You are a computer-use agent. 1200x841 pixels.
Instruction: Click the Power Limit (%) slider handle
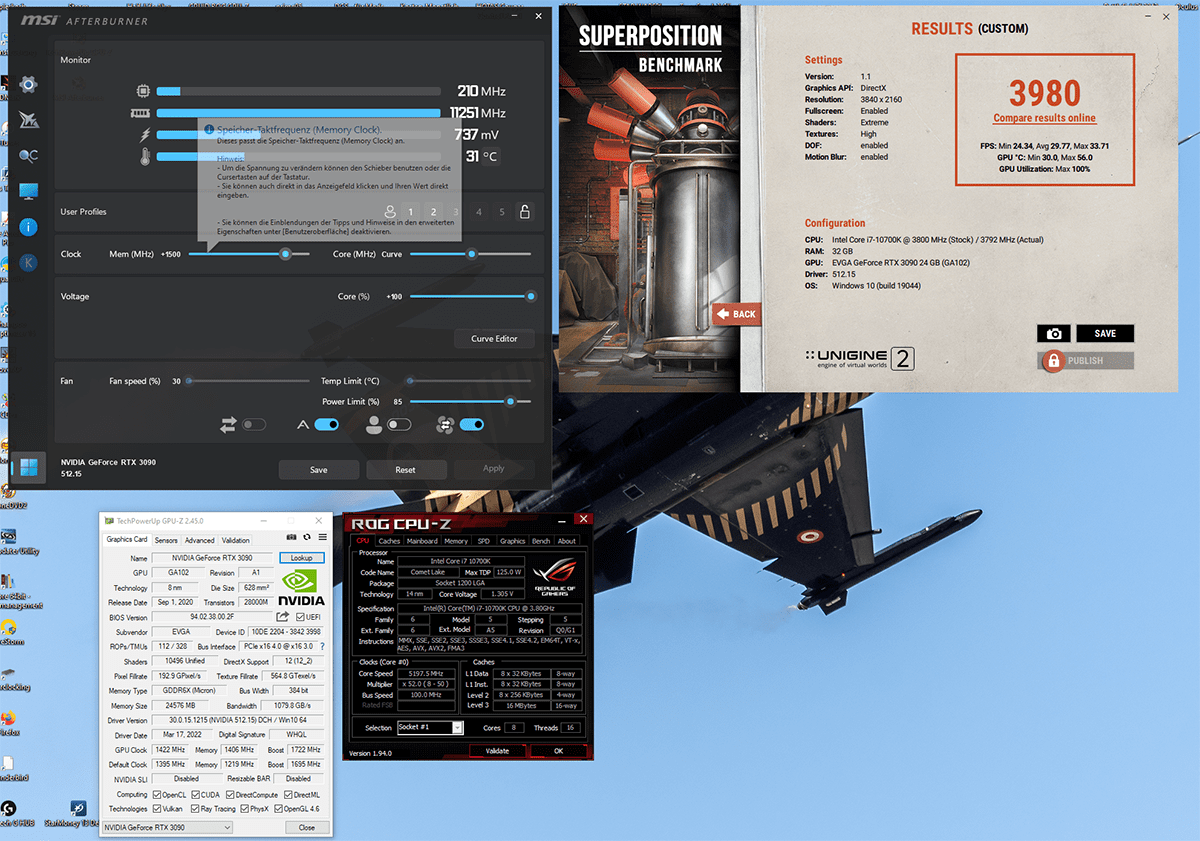tap(511, 401)
